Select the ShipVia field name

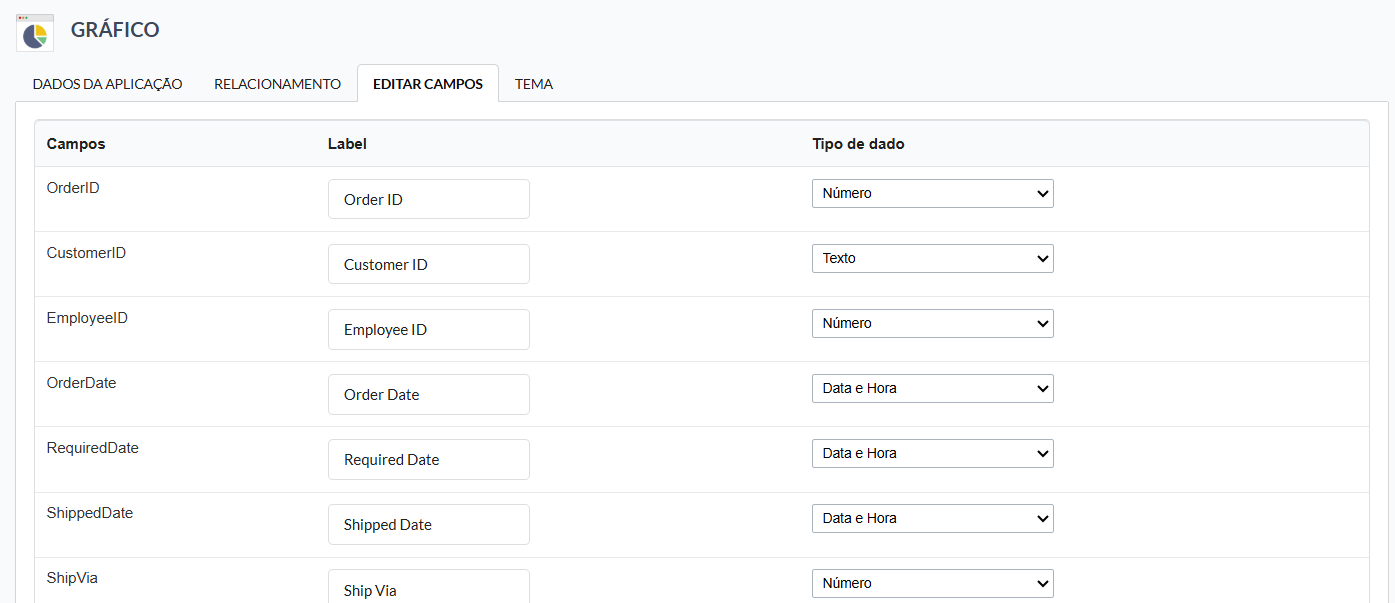coord(72,577)
